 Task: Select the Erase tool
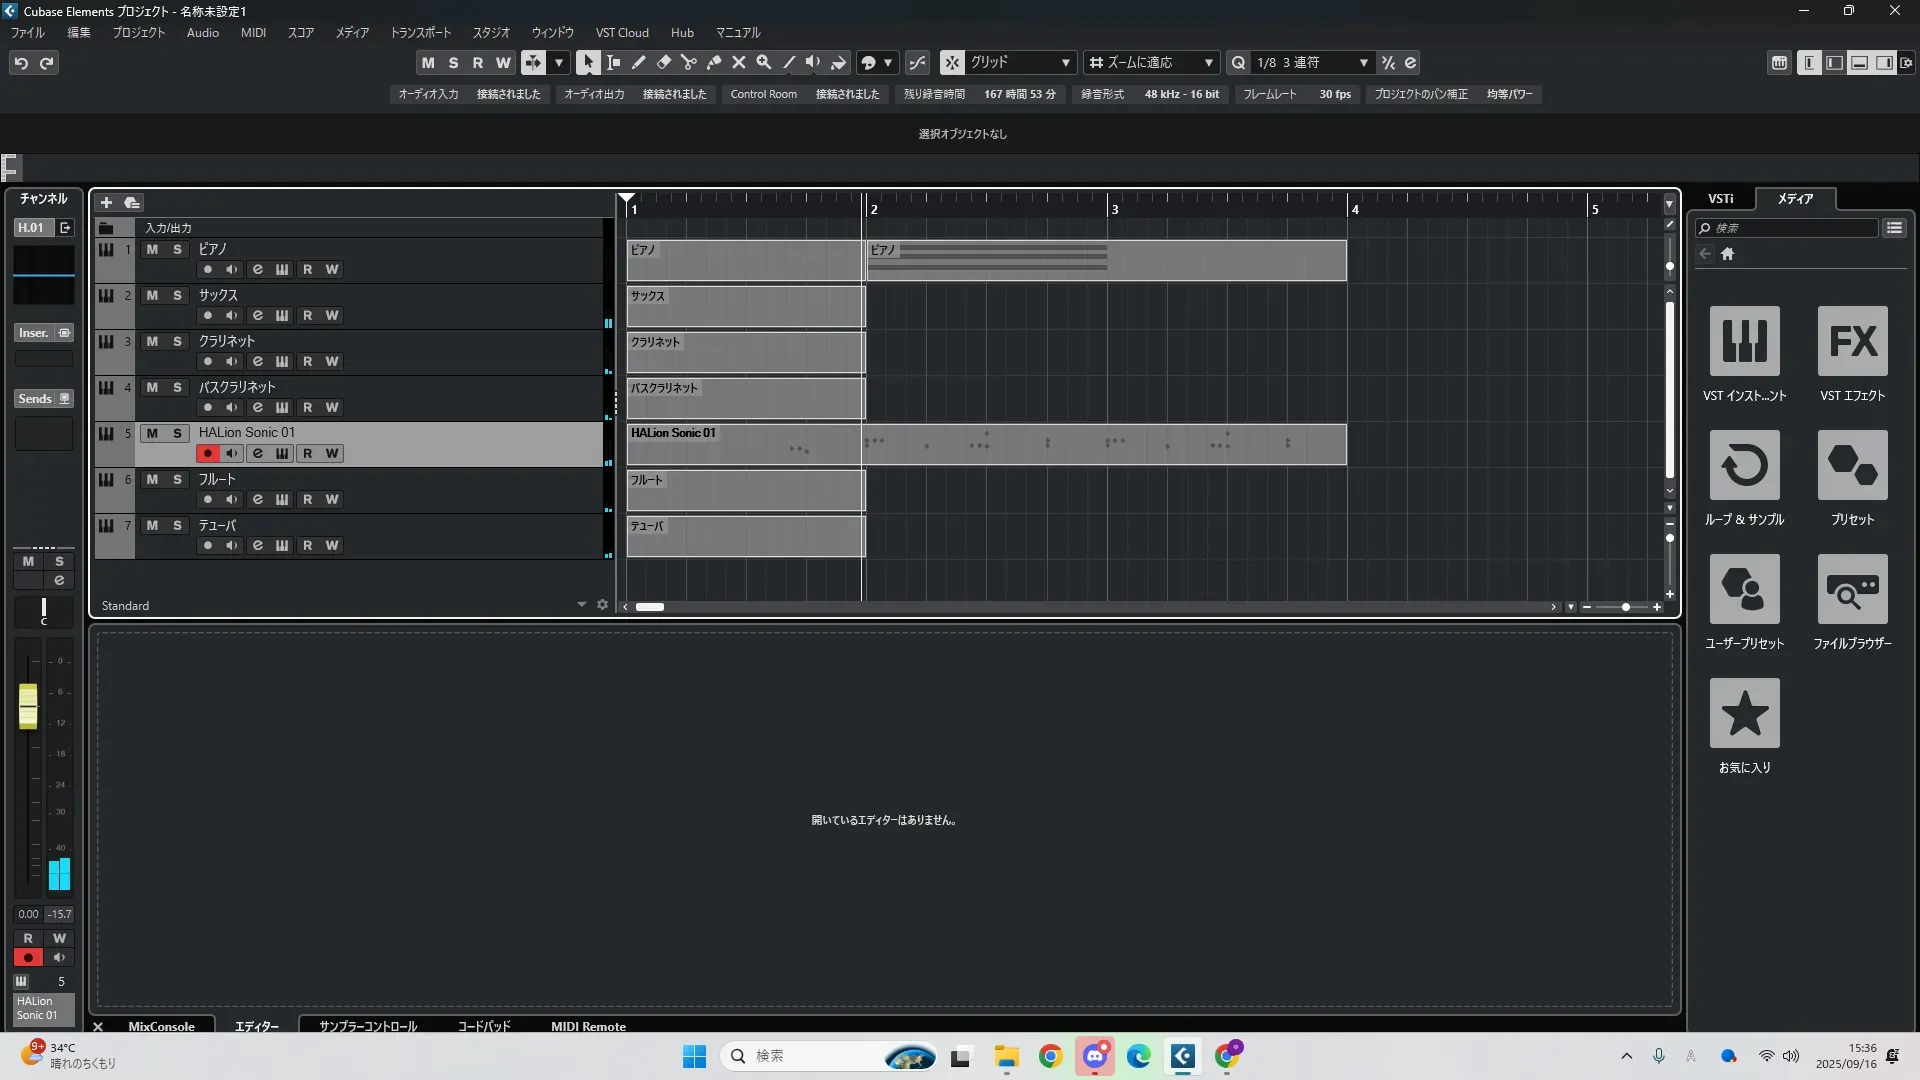(663, 63)
